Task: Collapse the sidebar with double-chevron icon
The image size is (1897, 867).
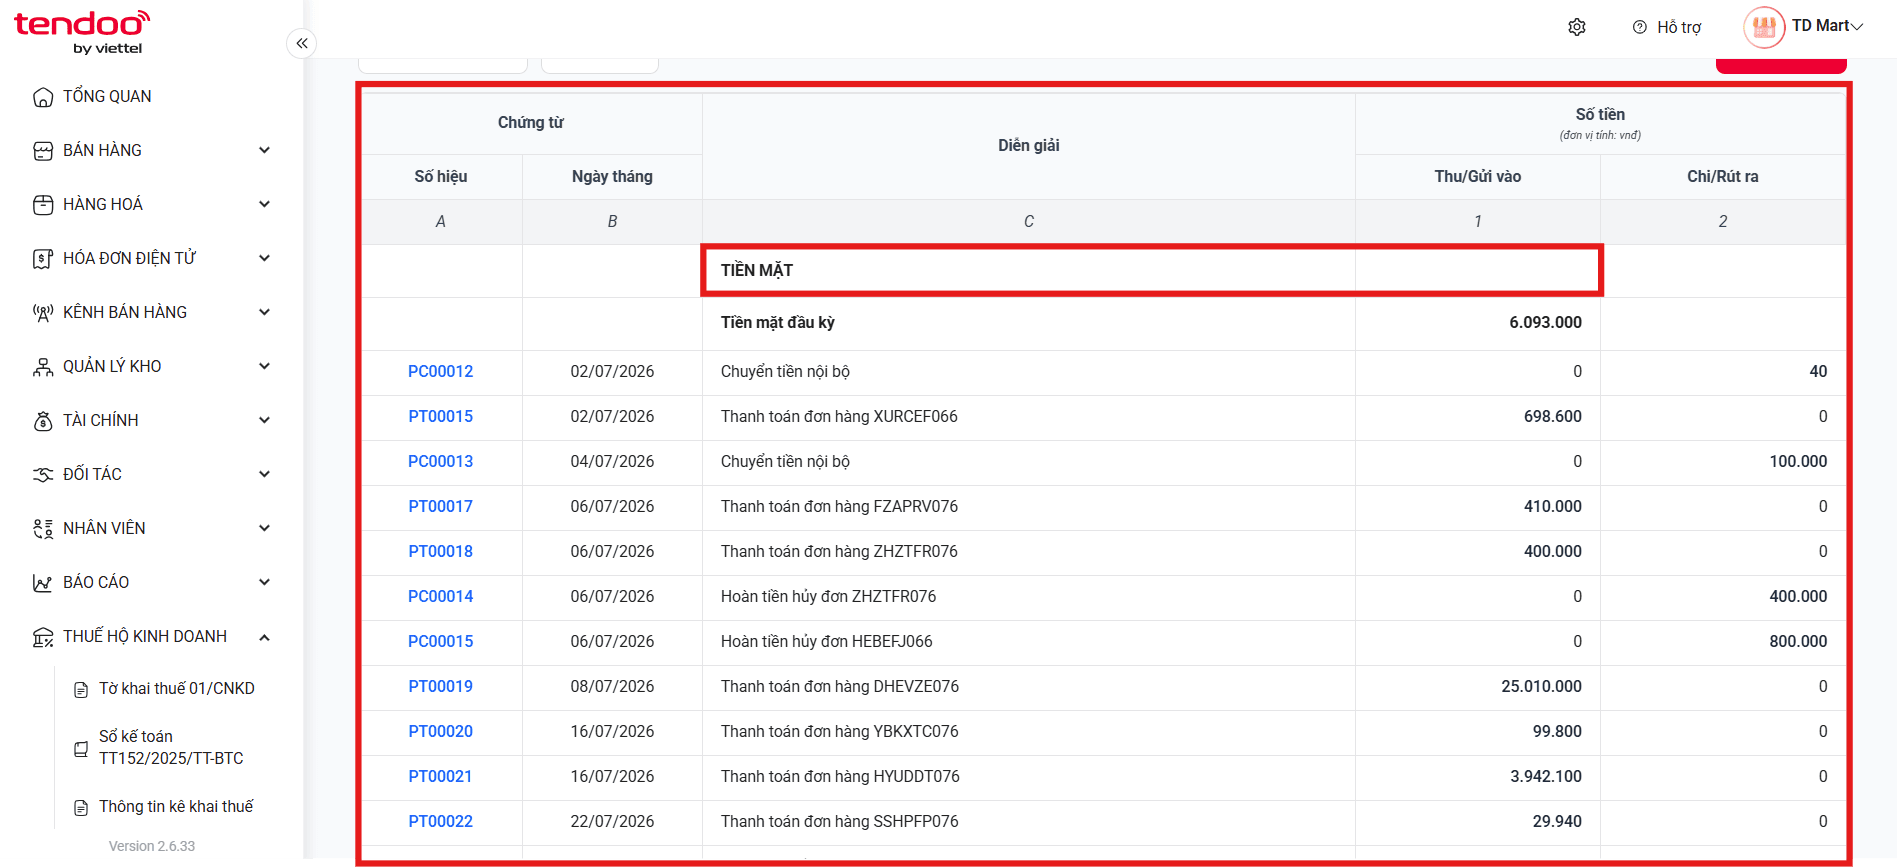Action: point(302,43)
